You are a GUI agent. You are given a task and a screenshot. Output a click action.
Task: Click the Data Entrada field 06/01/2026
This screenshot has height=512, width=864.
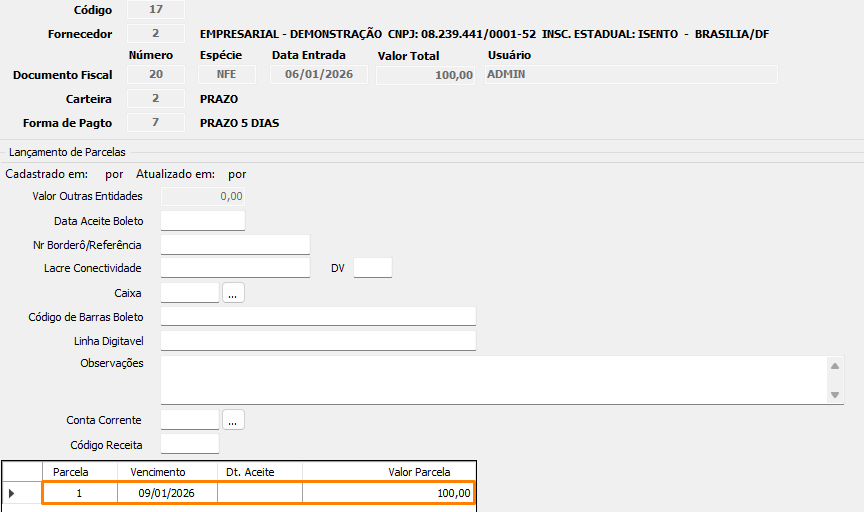318,74
